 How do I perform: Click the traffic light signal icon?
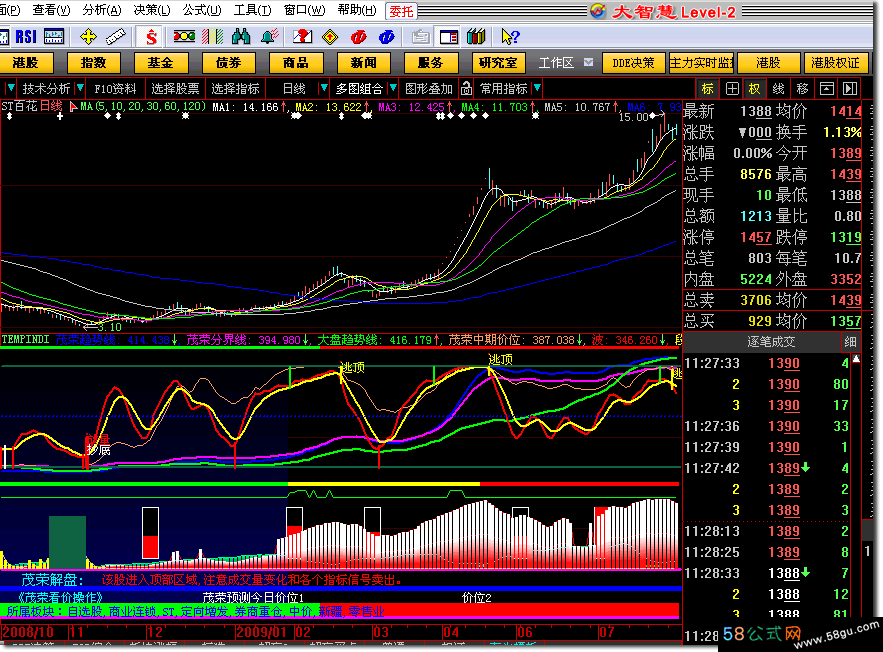click(x=184, y=37)
